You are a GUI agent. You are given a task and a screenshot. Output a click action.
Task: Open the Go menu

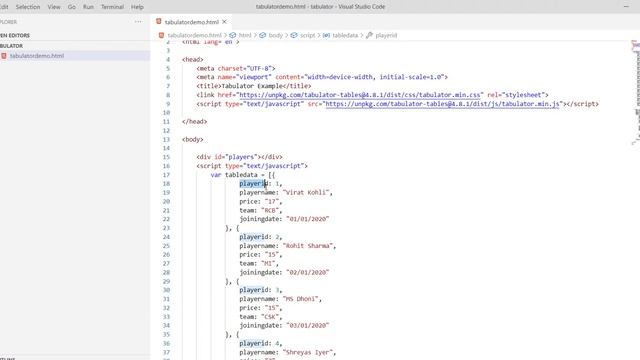71,7
